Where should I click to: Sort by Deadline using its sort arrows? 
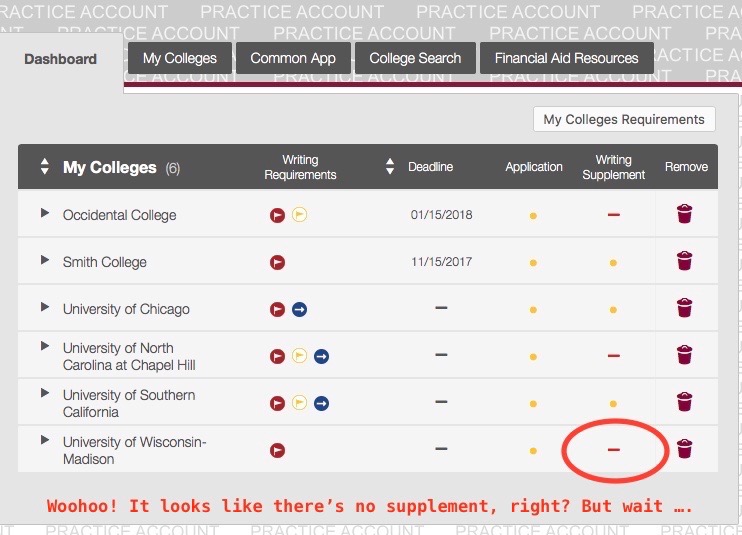(390, 167)
